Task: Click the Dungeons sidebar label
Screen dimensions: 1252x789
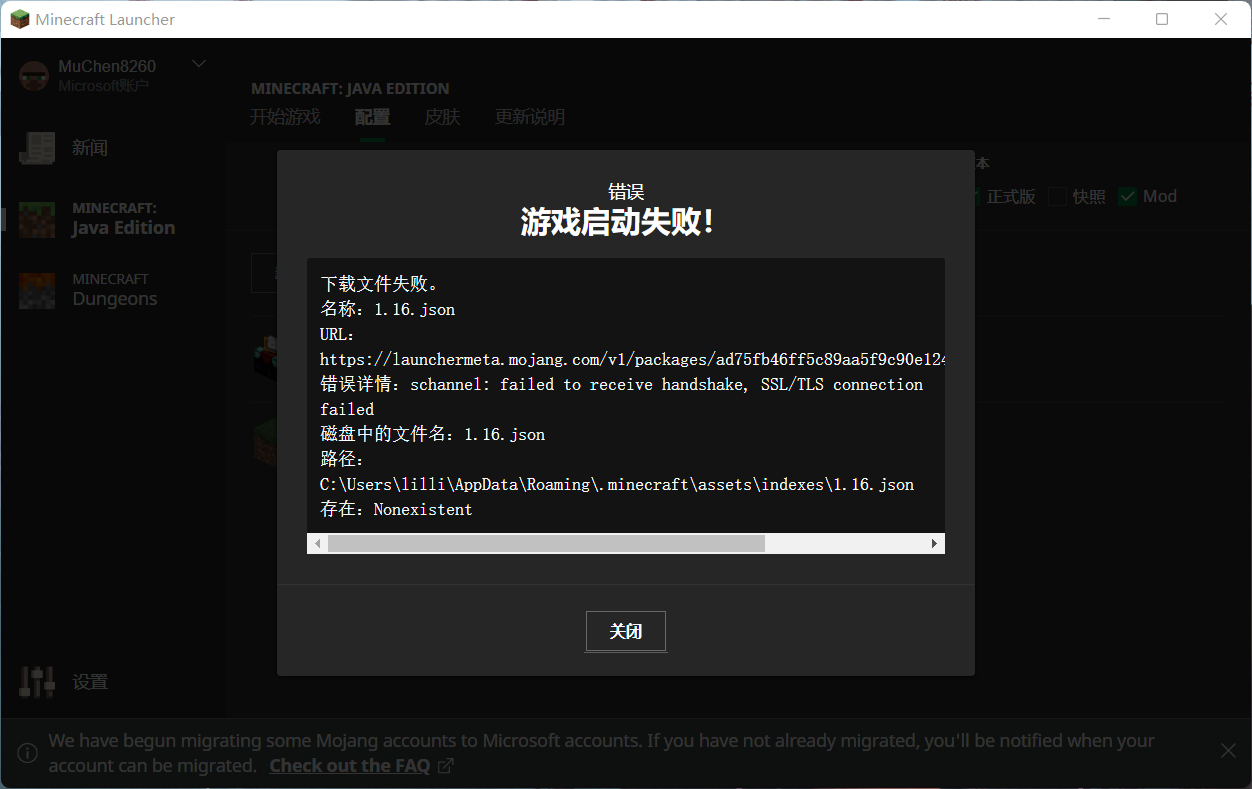Action: tap(115, 299)
